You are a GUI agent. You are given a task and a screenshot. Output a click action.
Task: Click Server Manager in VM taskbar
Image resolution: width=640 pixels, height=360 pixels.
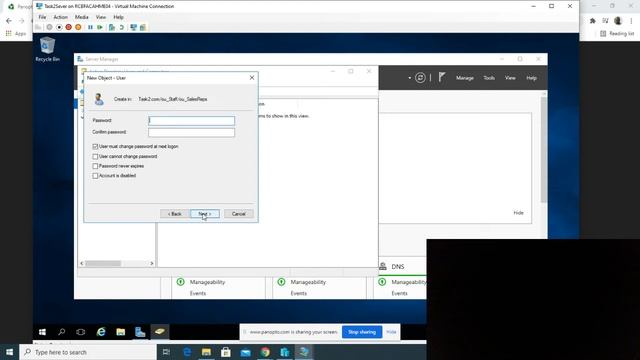click(x=140, y=332)
